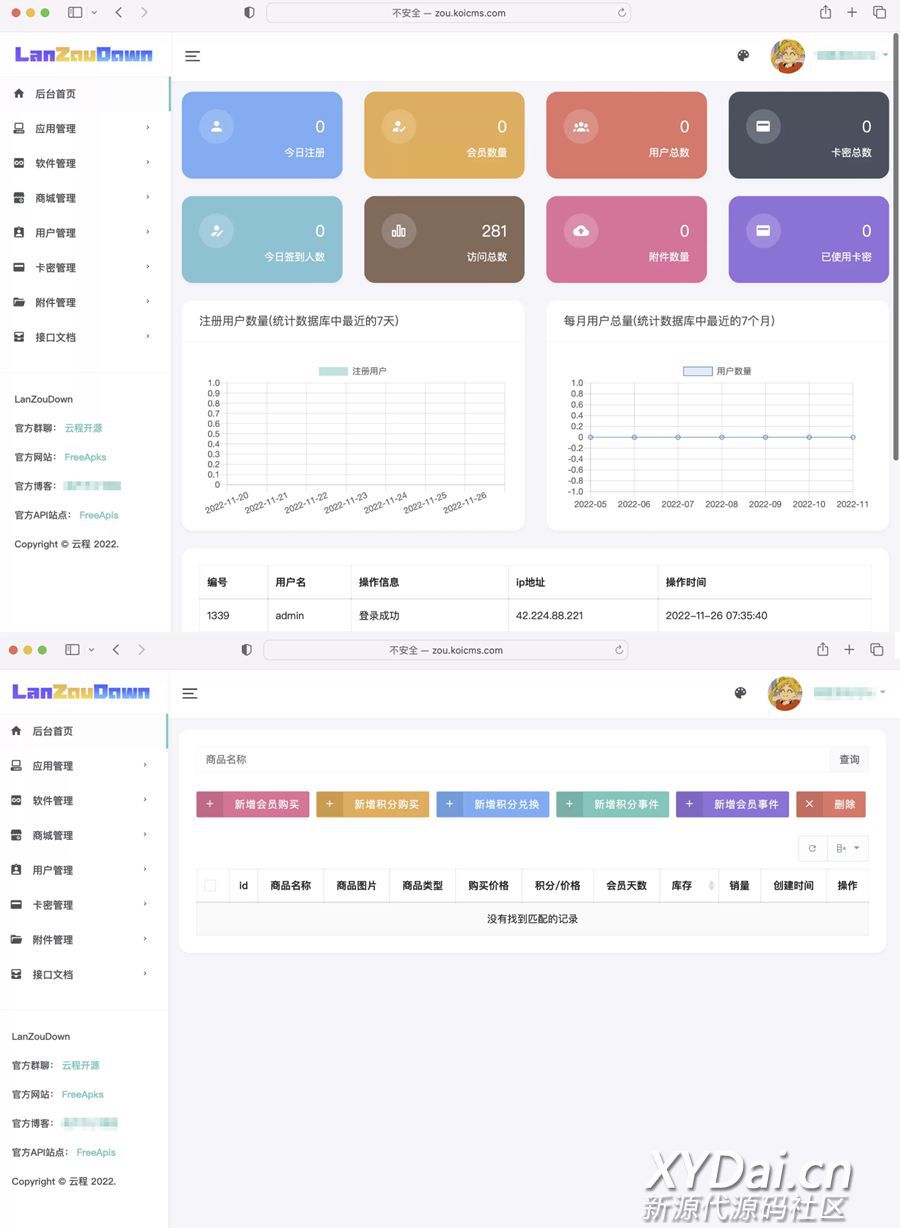900x1228 pixels.
Task: Click the 访问总数 bar chart icon
Action: 399,231
